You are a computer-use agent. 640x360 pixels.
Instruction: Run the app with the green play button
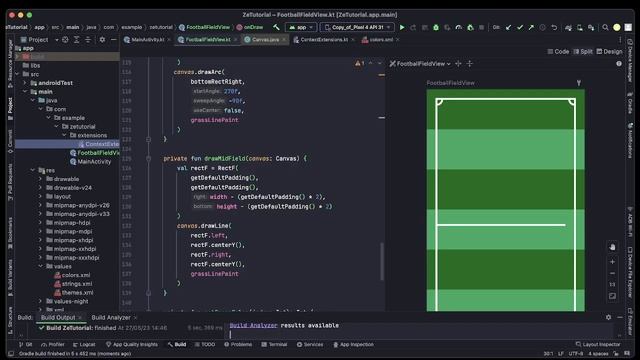pyautogui.click(x=402, y=27)
